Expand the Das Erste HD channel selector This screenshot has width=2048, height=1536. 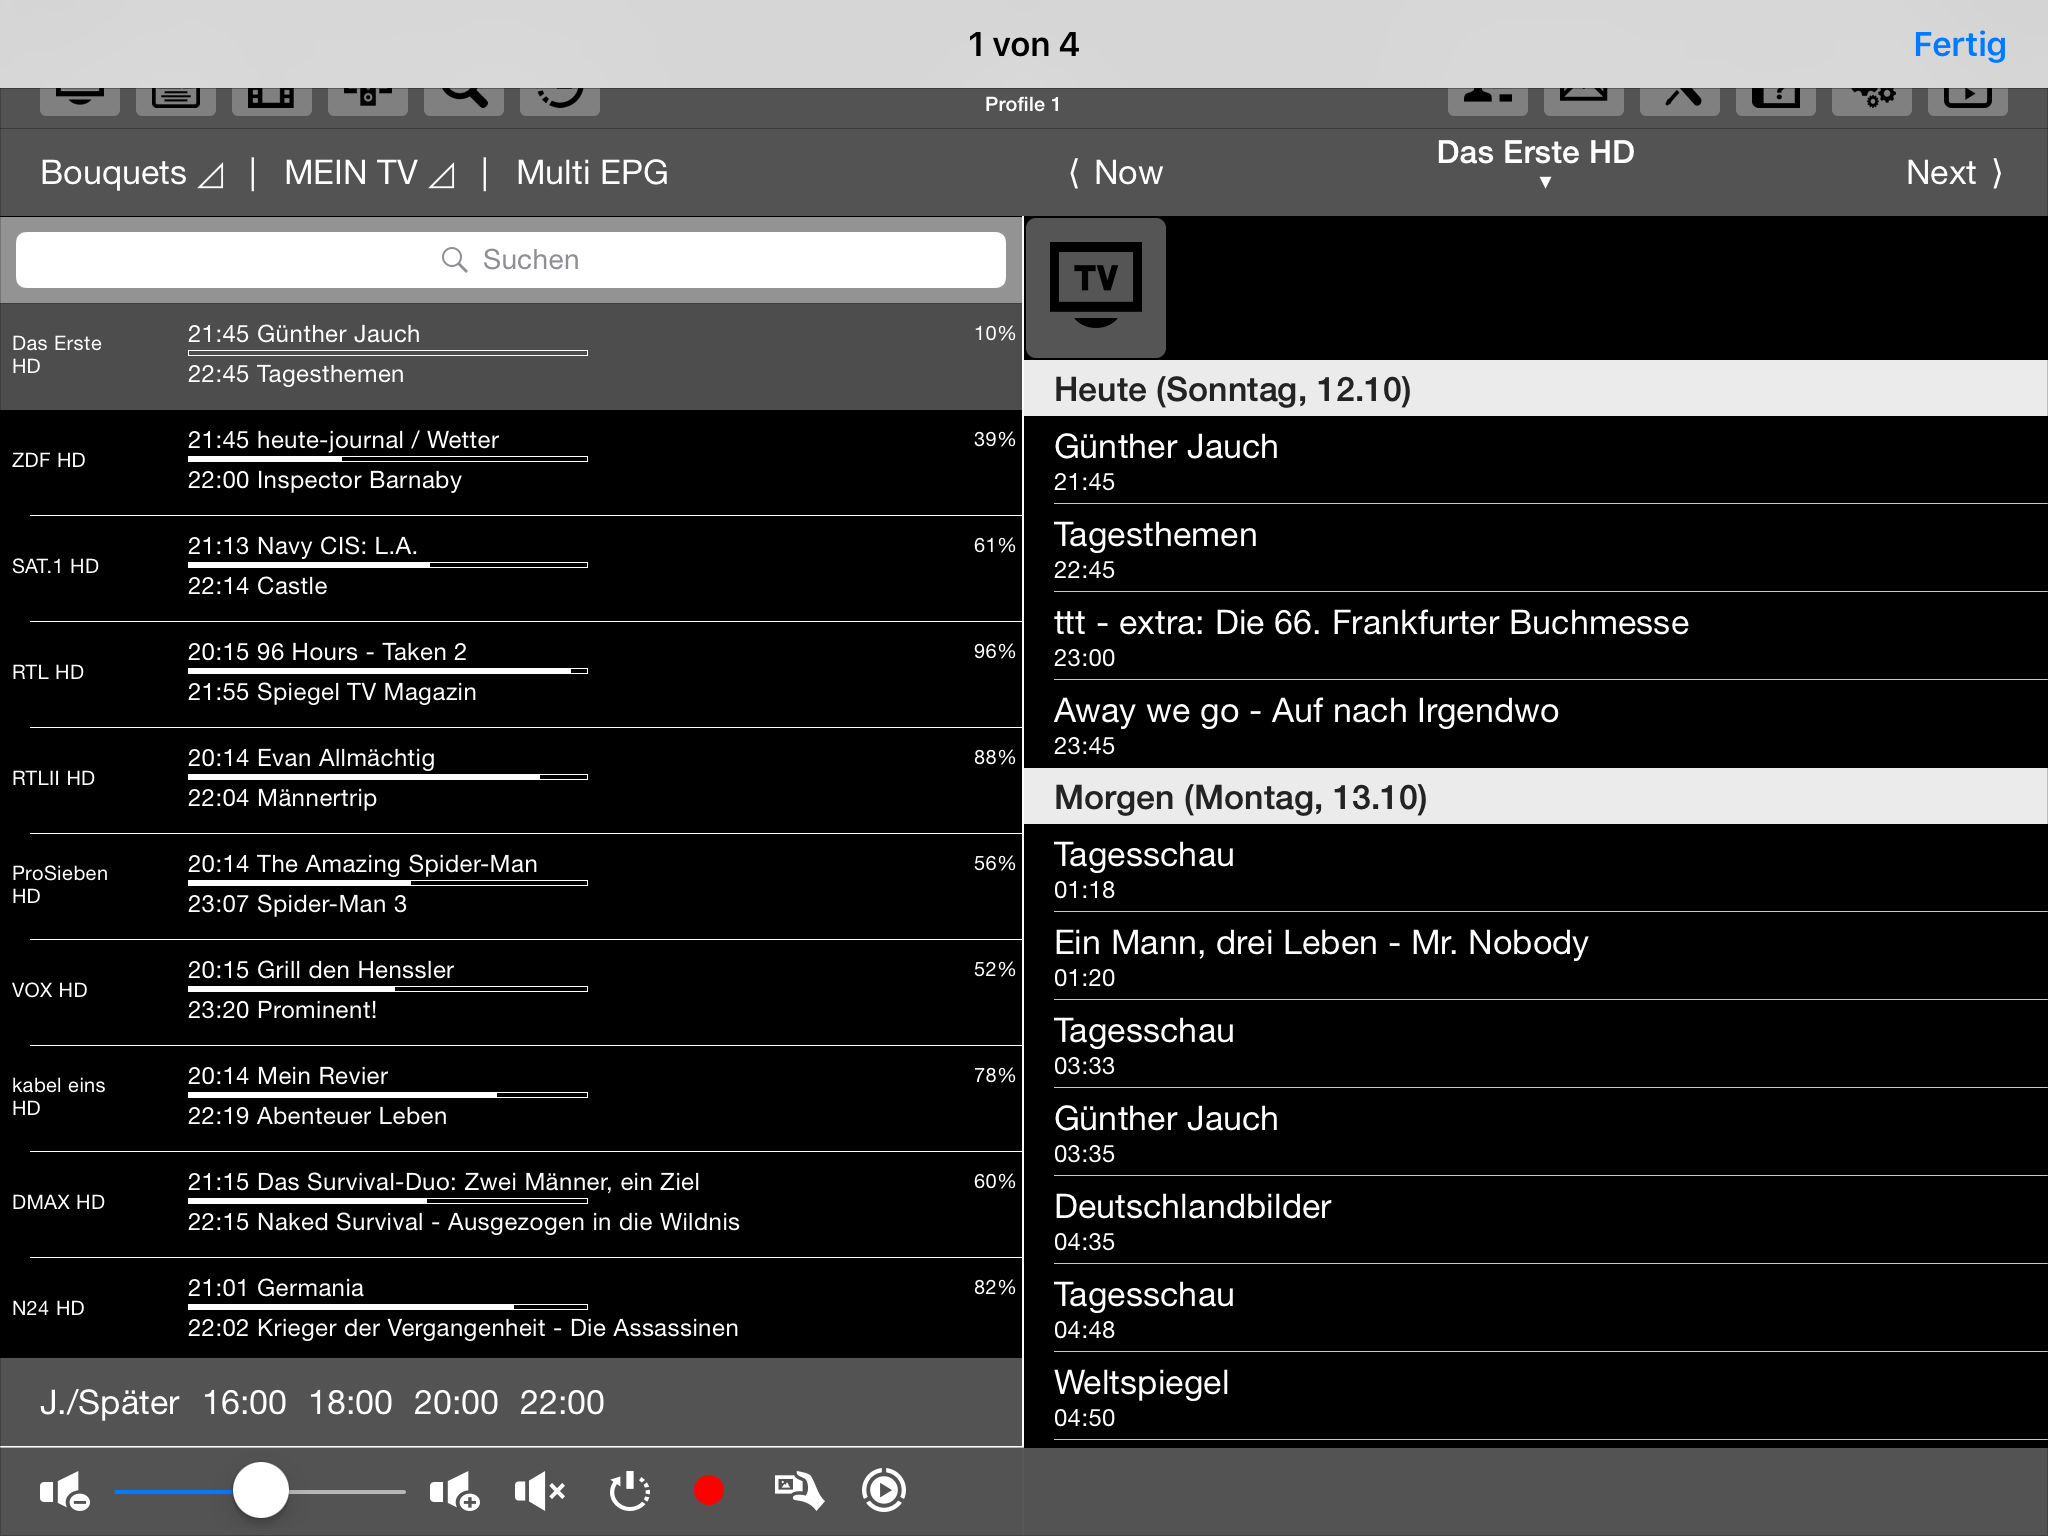[x=1535, y=162]
